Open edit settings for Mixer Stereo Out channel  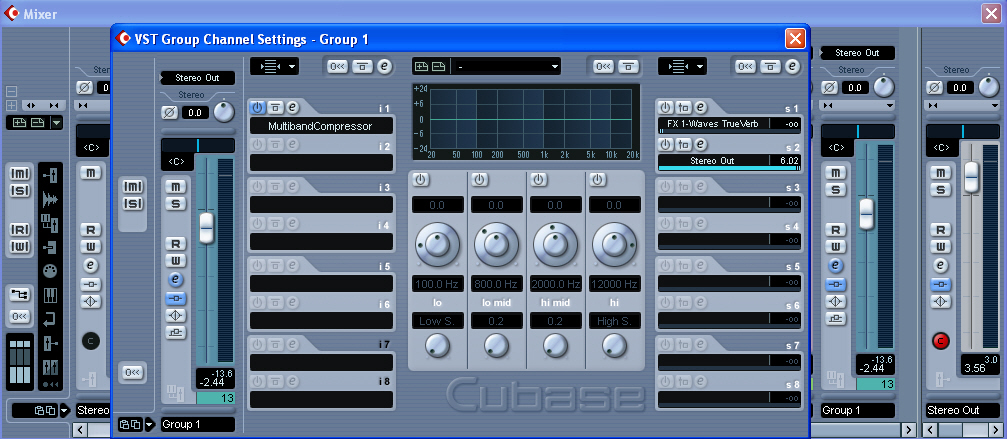[941, 265]
